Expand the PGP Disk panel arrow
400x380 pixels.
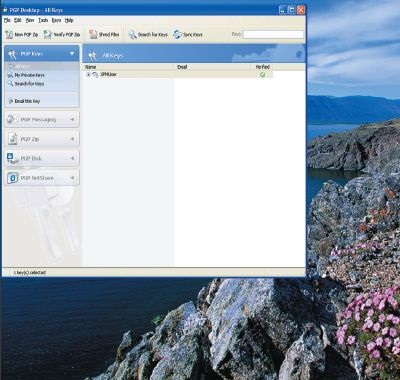click(x=72, y=158)
